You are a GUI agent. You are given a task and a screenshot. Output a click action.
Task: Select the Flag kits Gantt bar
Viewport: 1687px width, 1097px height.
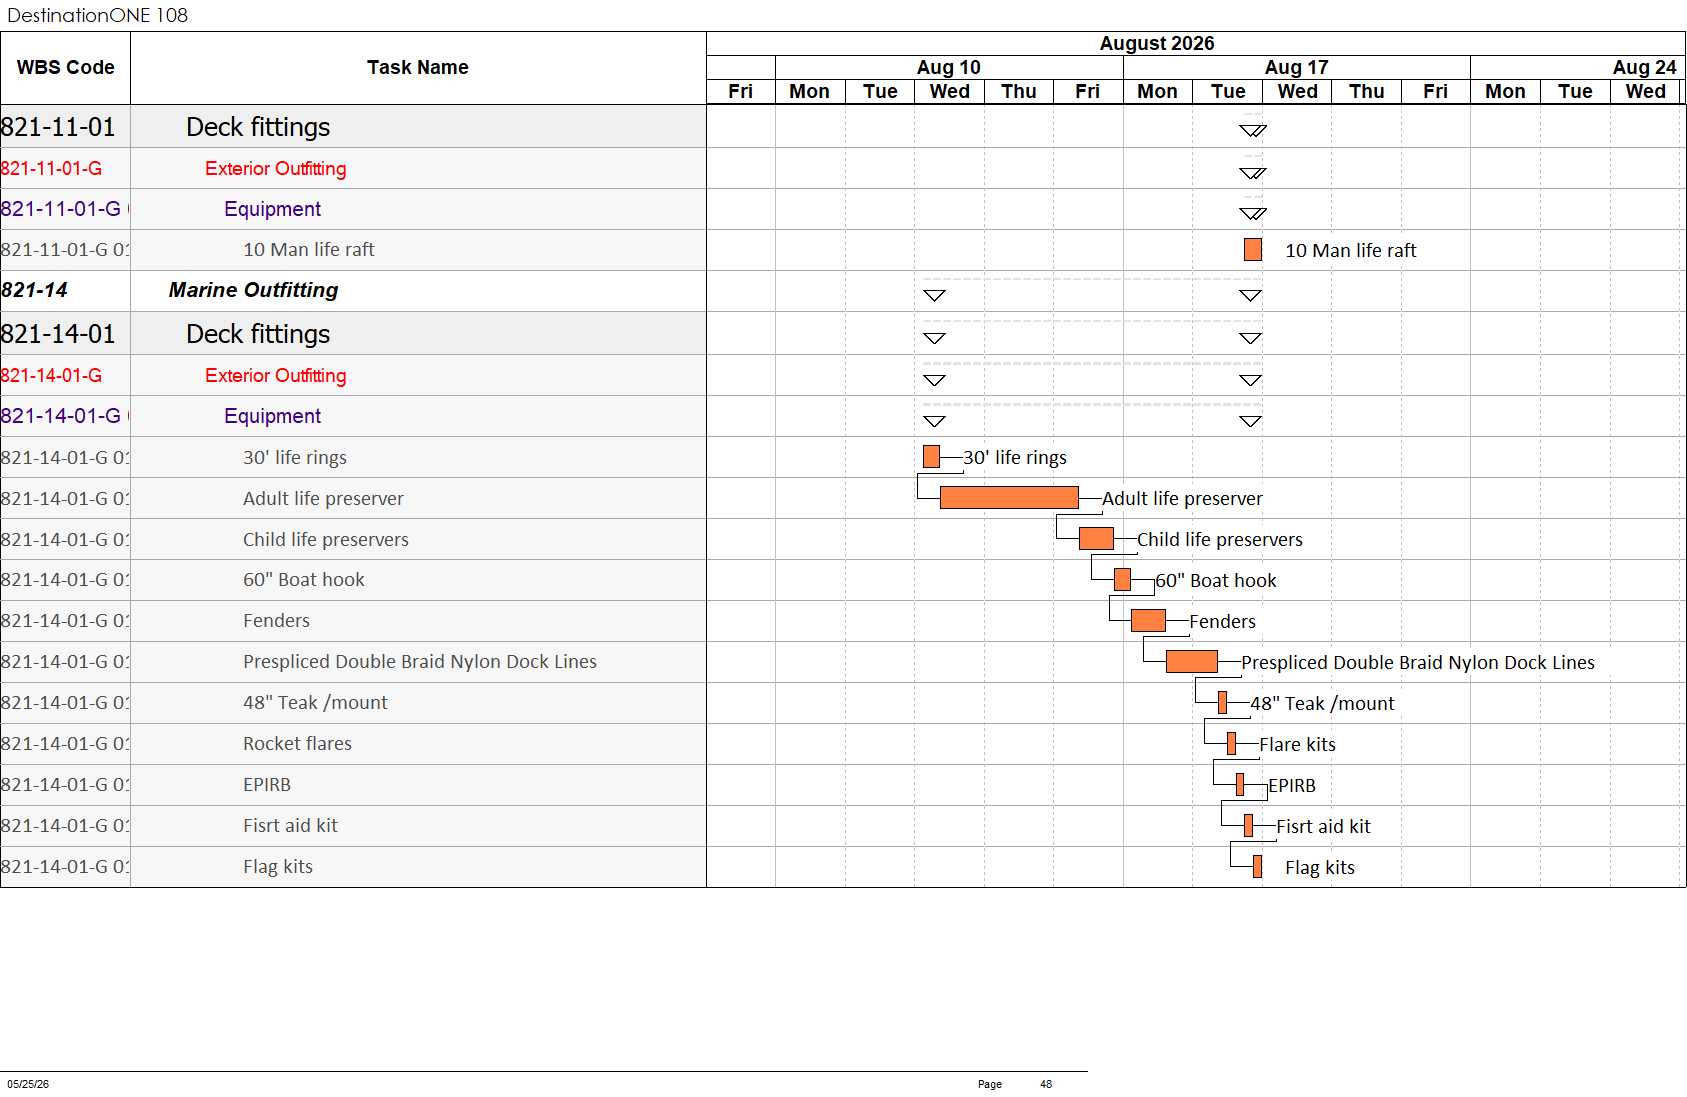pyautogui.click(x=1257, y=867)
